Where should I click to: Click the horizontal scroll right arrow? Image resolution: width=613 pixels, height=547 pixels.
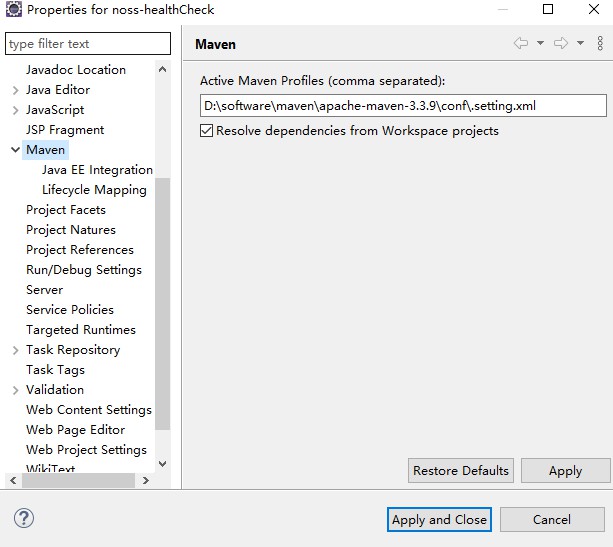coord(146,480)
